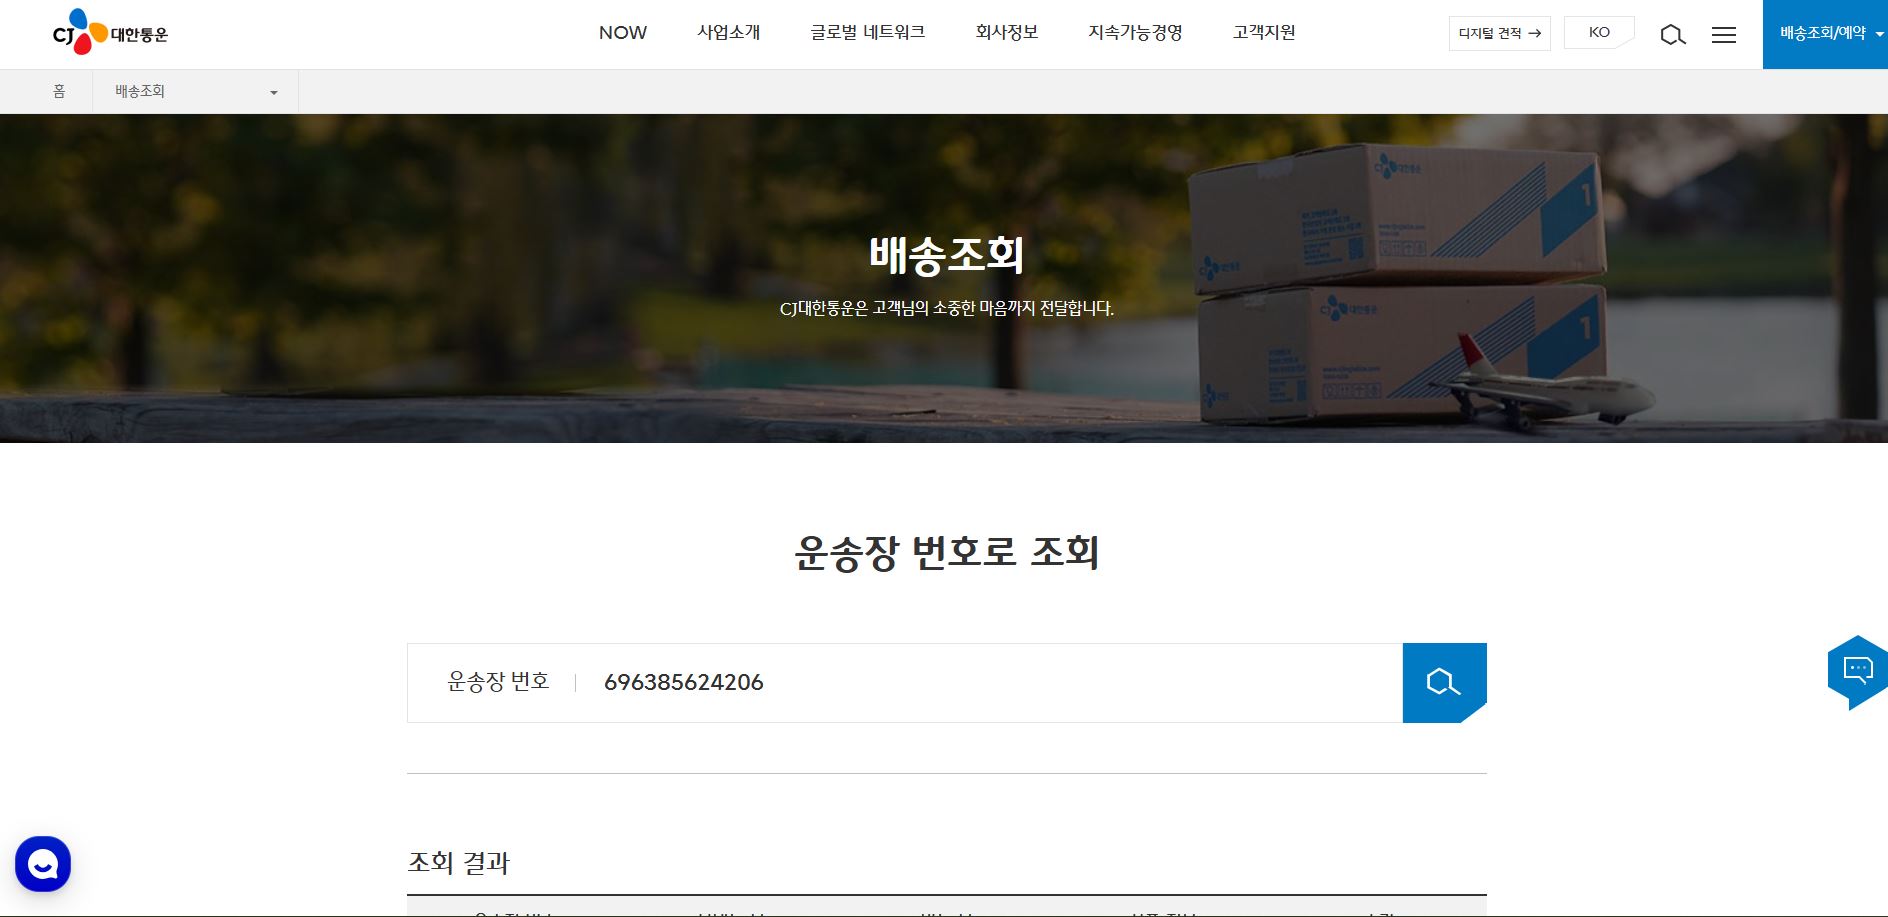Open the 사업소개 menu
1888x917 pixels.
pos(728,33)
